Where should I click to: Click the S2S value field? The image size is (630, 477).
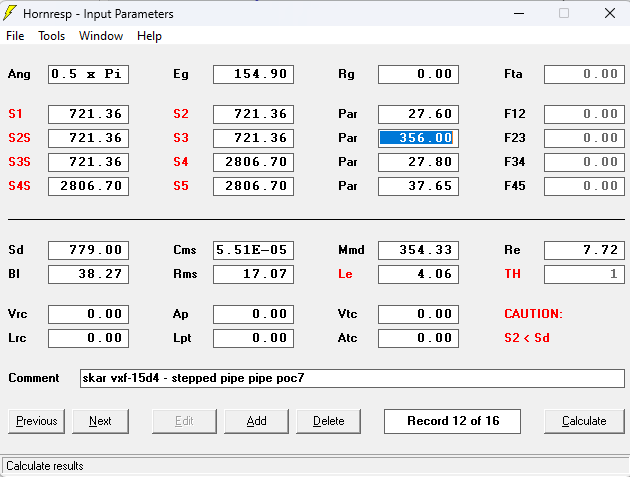[x=88, y=138]
